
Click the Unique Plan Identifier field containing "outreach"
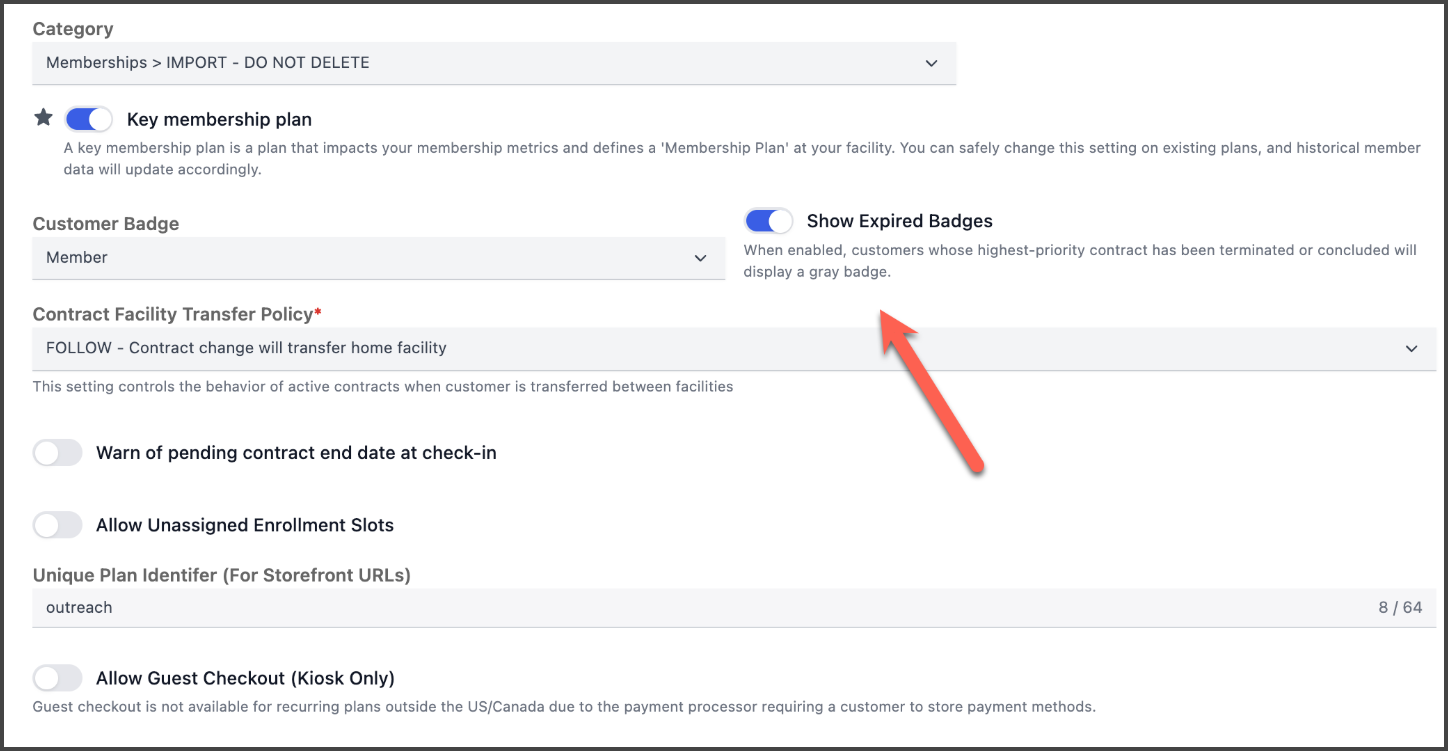pyautogui.click(x=700, y=608)
